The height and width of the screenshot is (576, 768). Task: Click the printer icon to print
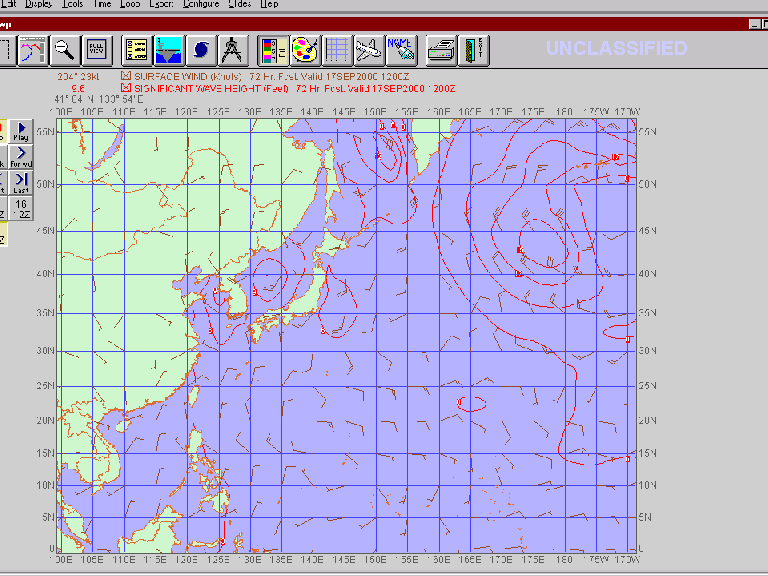441,49
